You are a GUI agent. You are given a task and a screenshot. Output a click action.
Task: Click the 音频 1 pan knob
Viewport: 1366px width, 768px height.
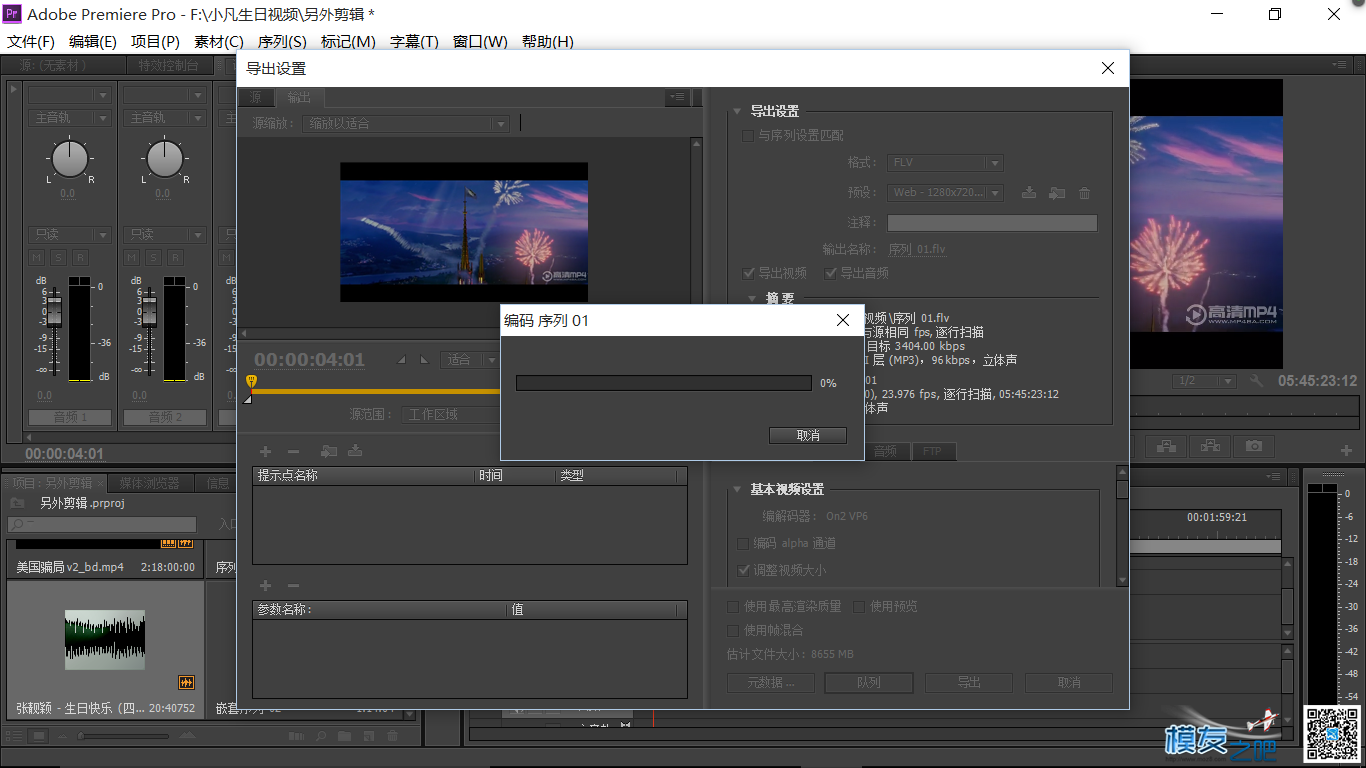click(69, 158)
